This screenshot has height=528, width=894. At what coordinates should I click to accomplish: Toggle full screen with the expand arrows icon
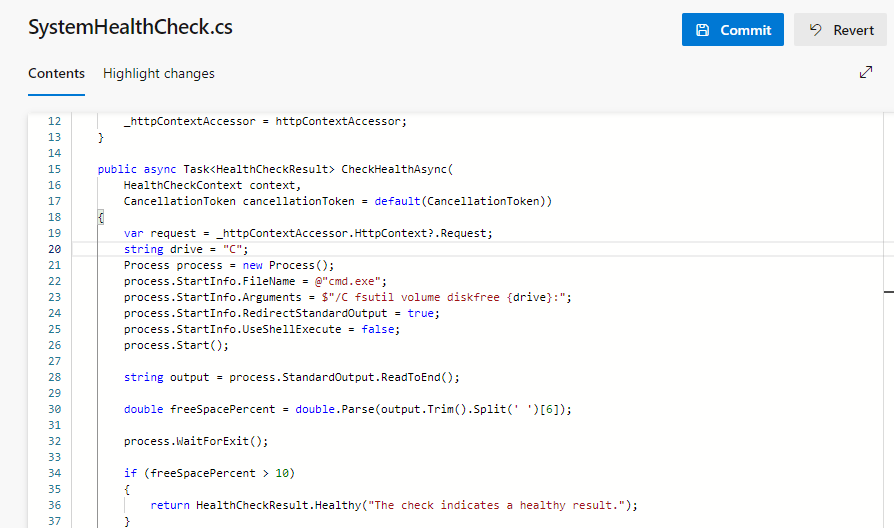pyautogui.click(x=866, y=72)
